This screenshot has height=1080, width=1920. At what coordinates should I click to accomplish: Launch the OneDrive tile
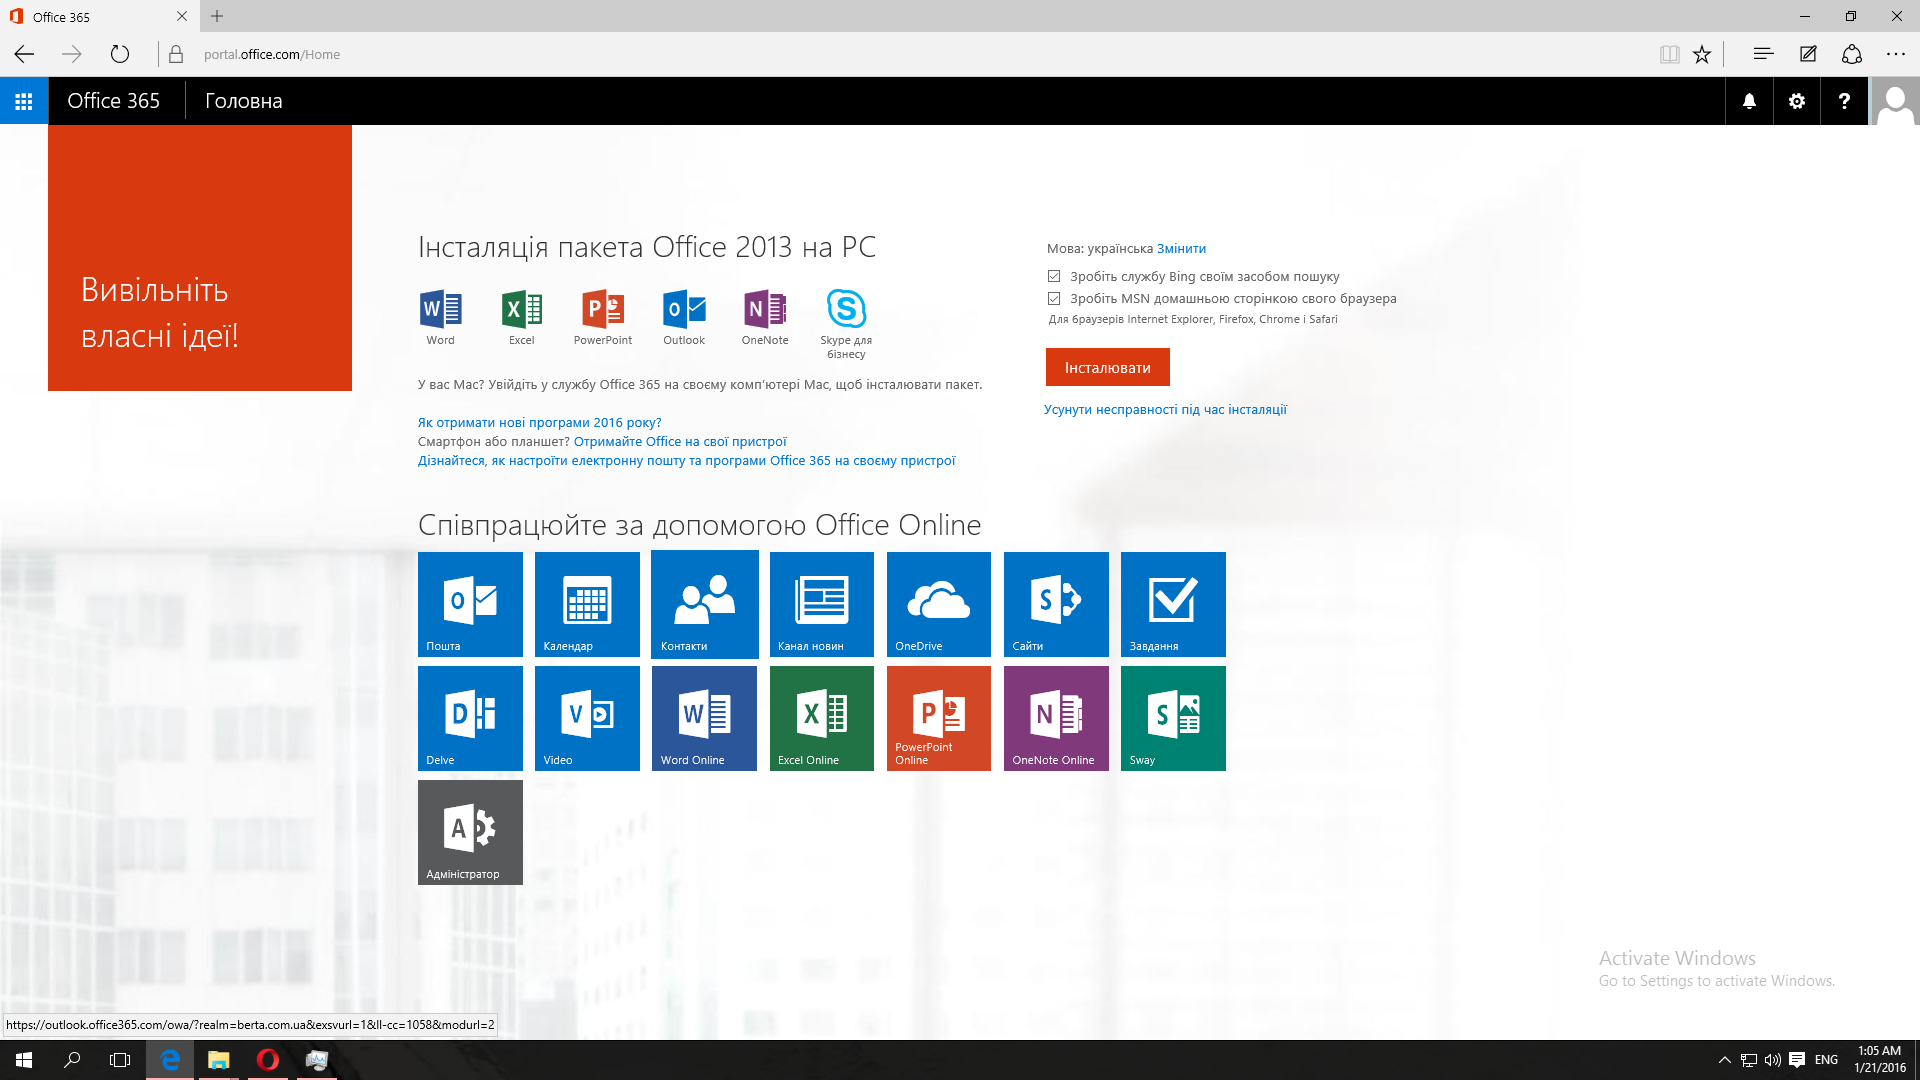click(x=938, y=604)
